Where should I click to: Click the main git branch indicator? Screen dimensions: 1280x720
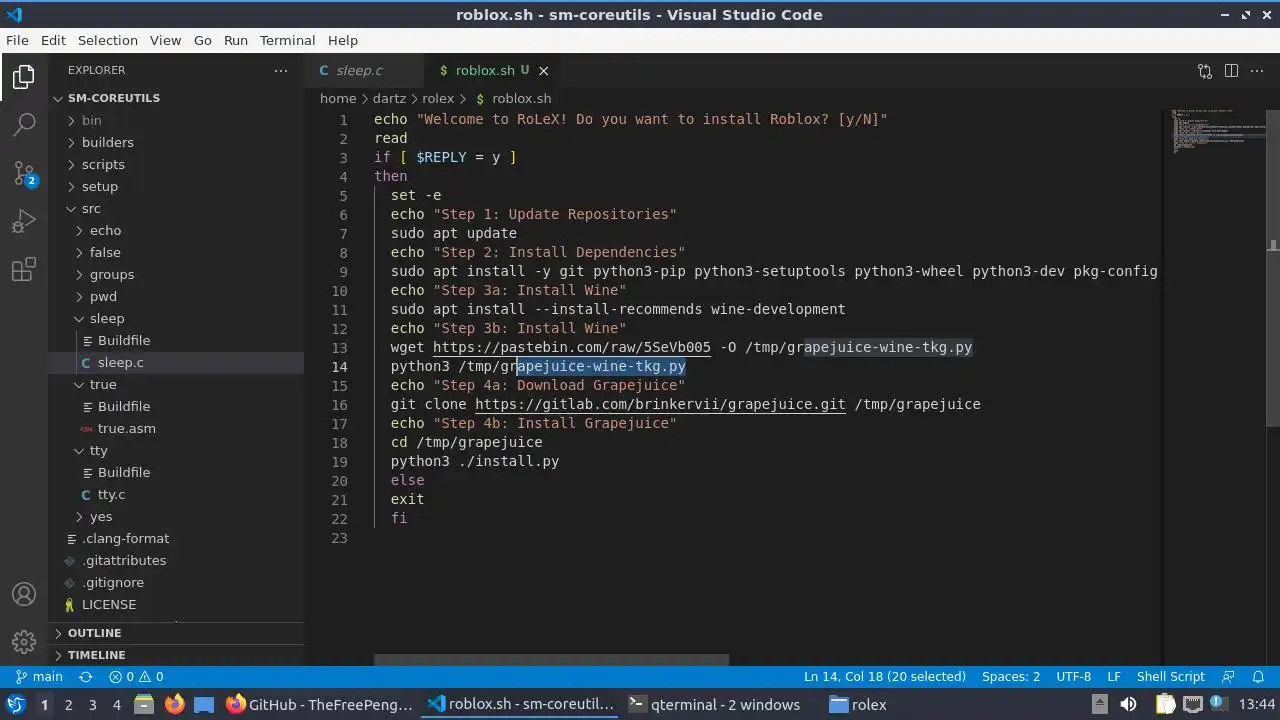click(40, 676)
